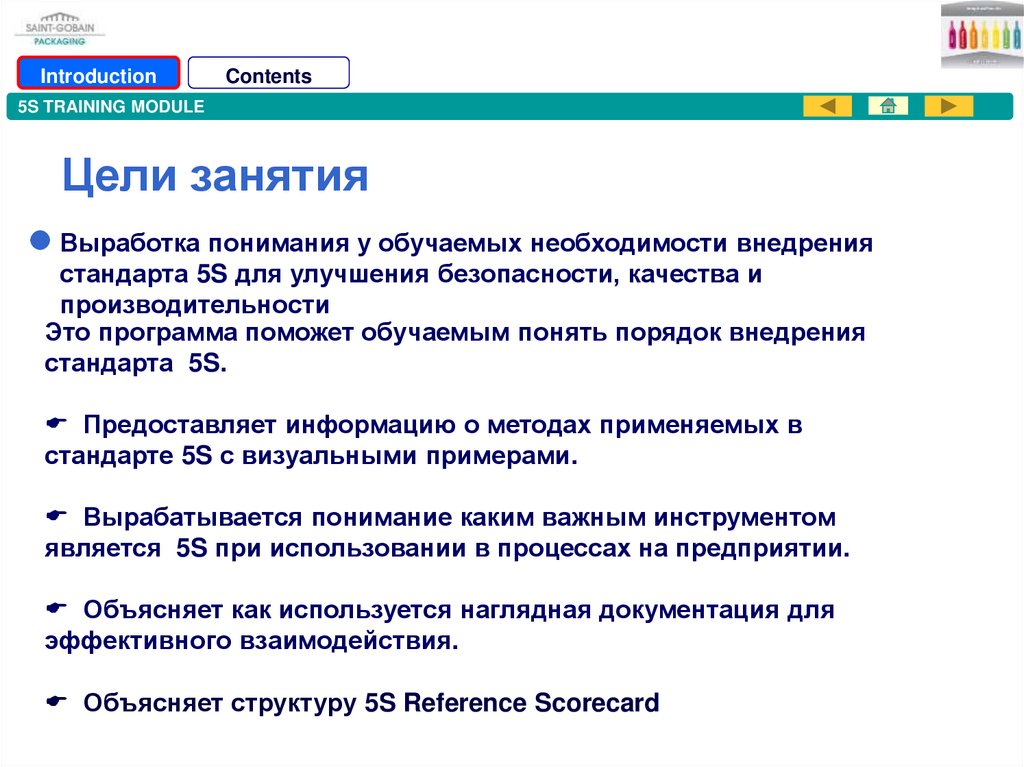1024x767 pixels.
Task: Go to the next slide with the right arrow
Action: pyautogui.click(x=948, y=106)
